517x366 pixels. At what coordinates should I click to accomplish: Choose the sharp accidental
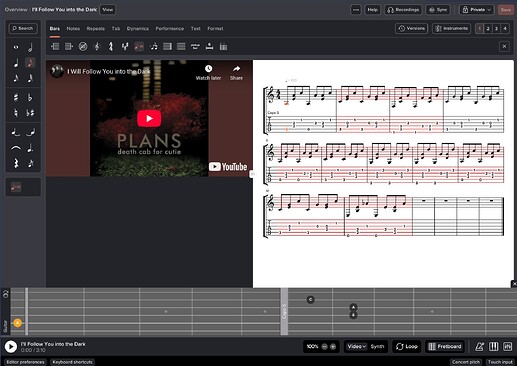[x=16, y=97]
